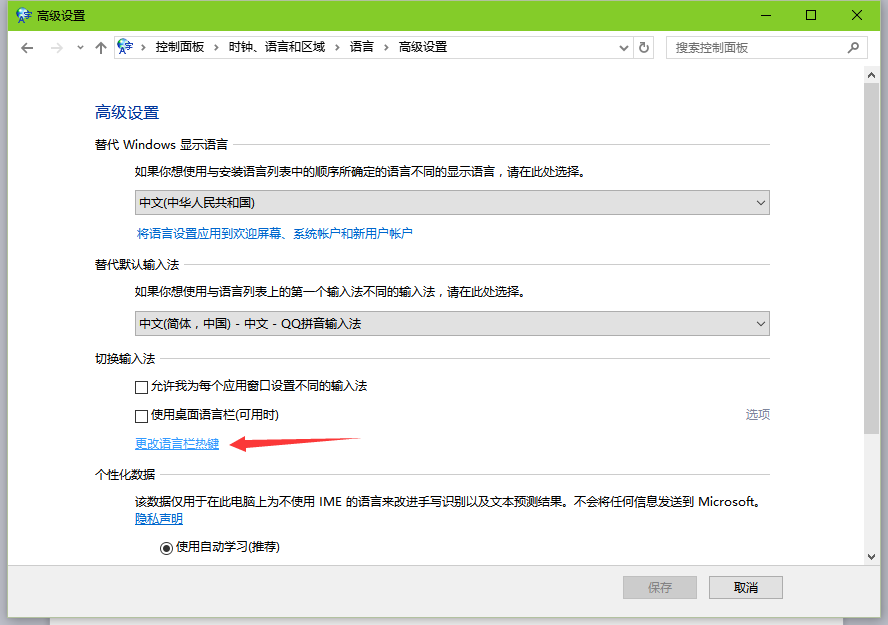The height and width of the screenshot is (625, 888).
Task: Click the refresh button in address bar
Action: click(644, 47)
